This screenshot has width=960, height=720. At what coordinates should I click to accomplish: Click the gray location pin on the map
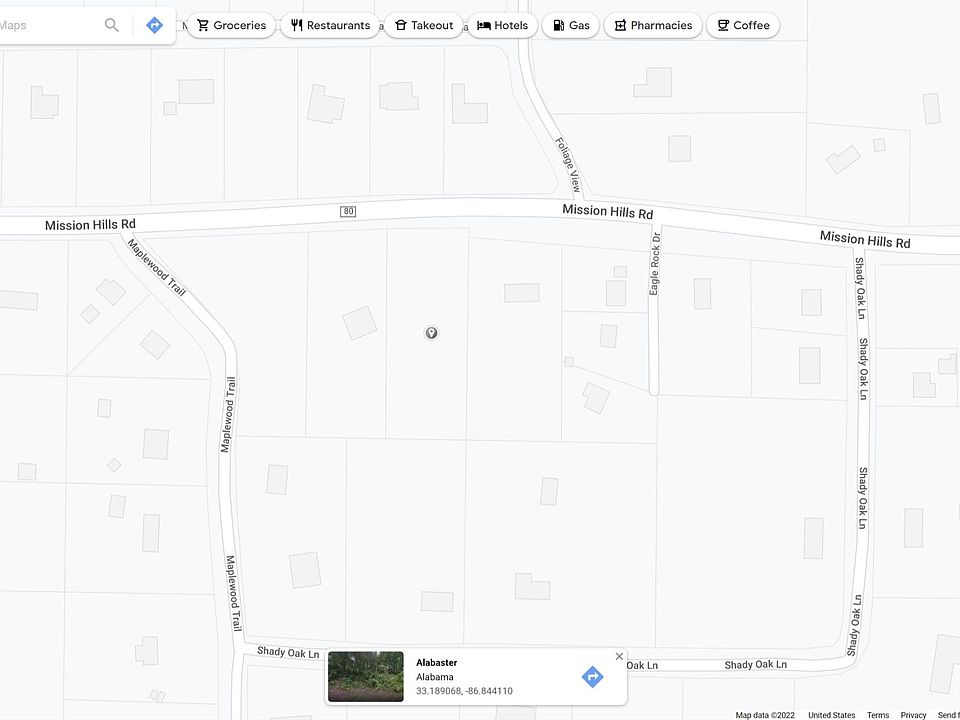431,332
